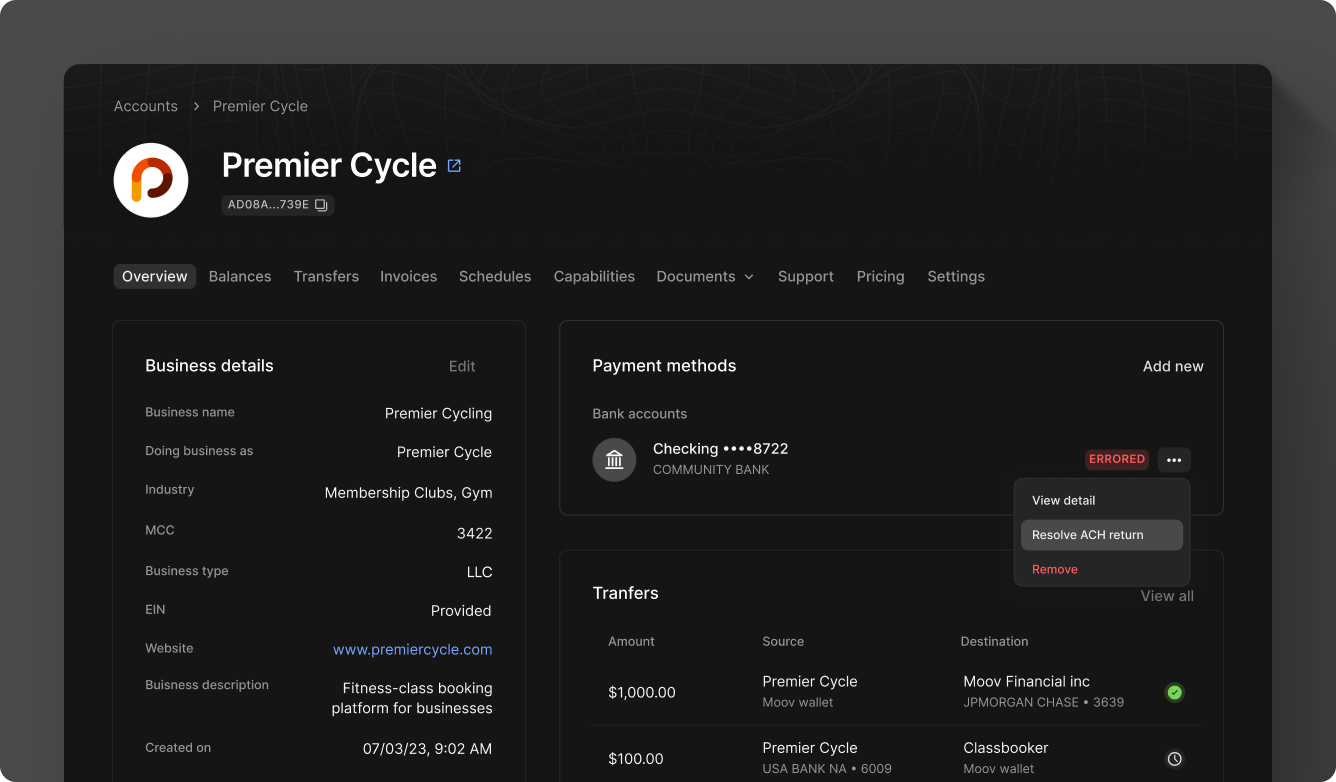The image size is (1336, 782).
Task: Click the bank building icon for Checking
Action: tap(614, 460)
